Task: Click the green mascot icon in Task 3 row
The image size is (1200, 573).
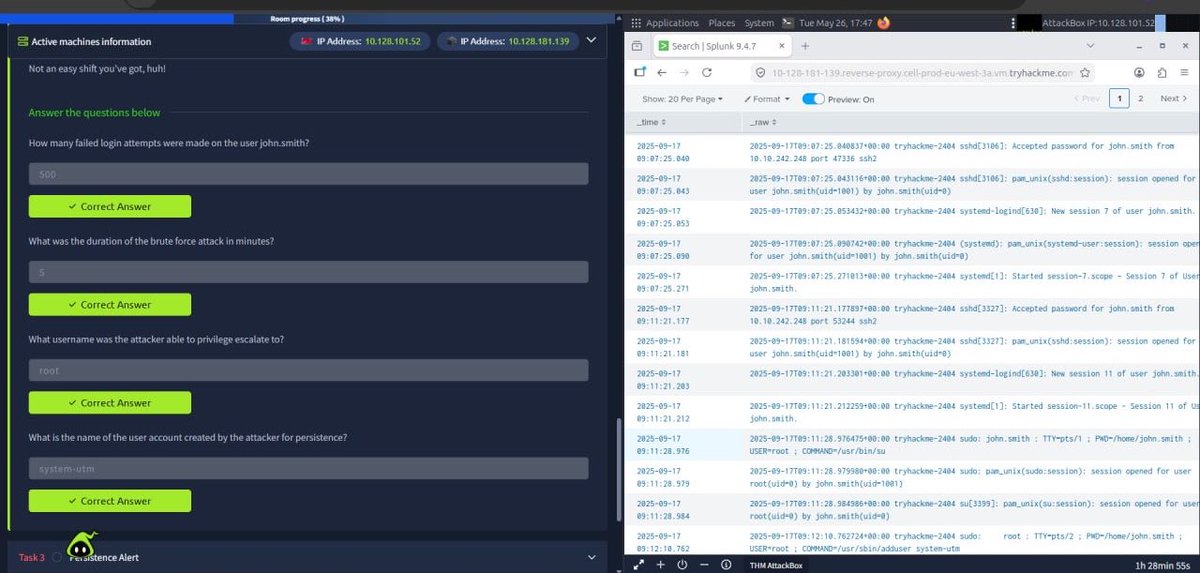Action: tap(82, 545)
